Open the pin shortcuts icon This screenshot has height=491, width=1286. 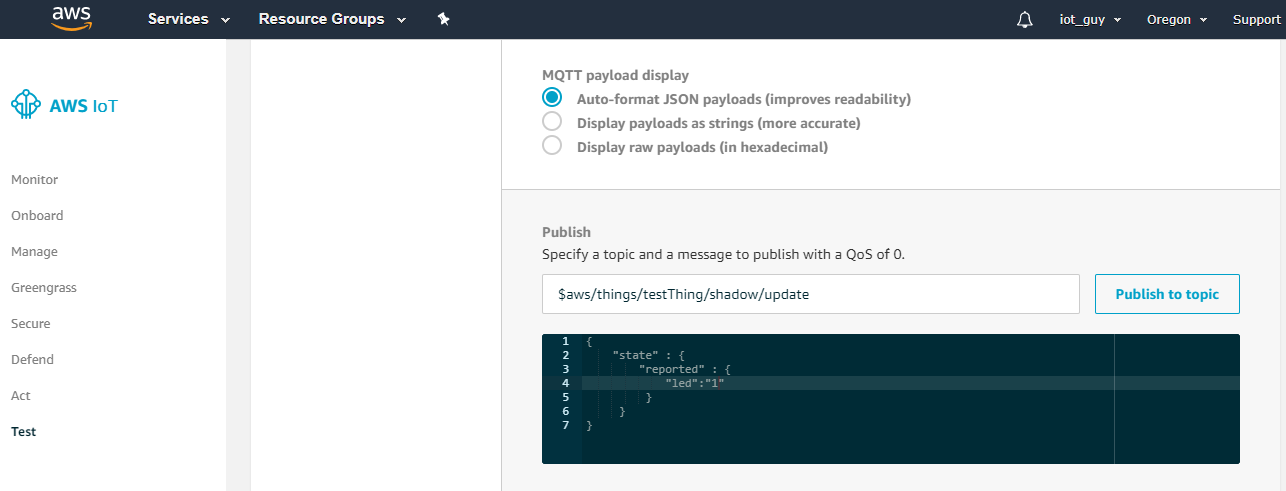444,19
